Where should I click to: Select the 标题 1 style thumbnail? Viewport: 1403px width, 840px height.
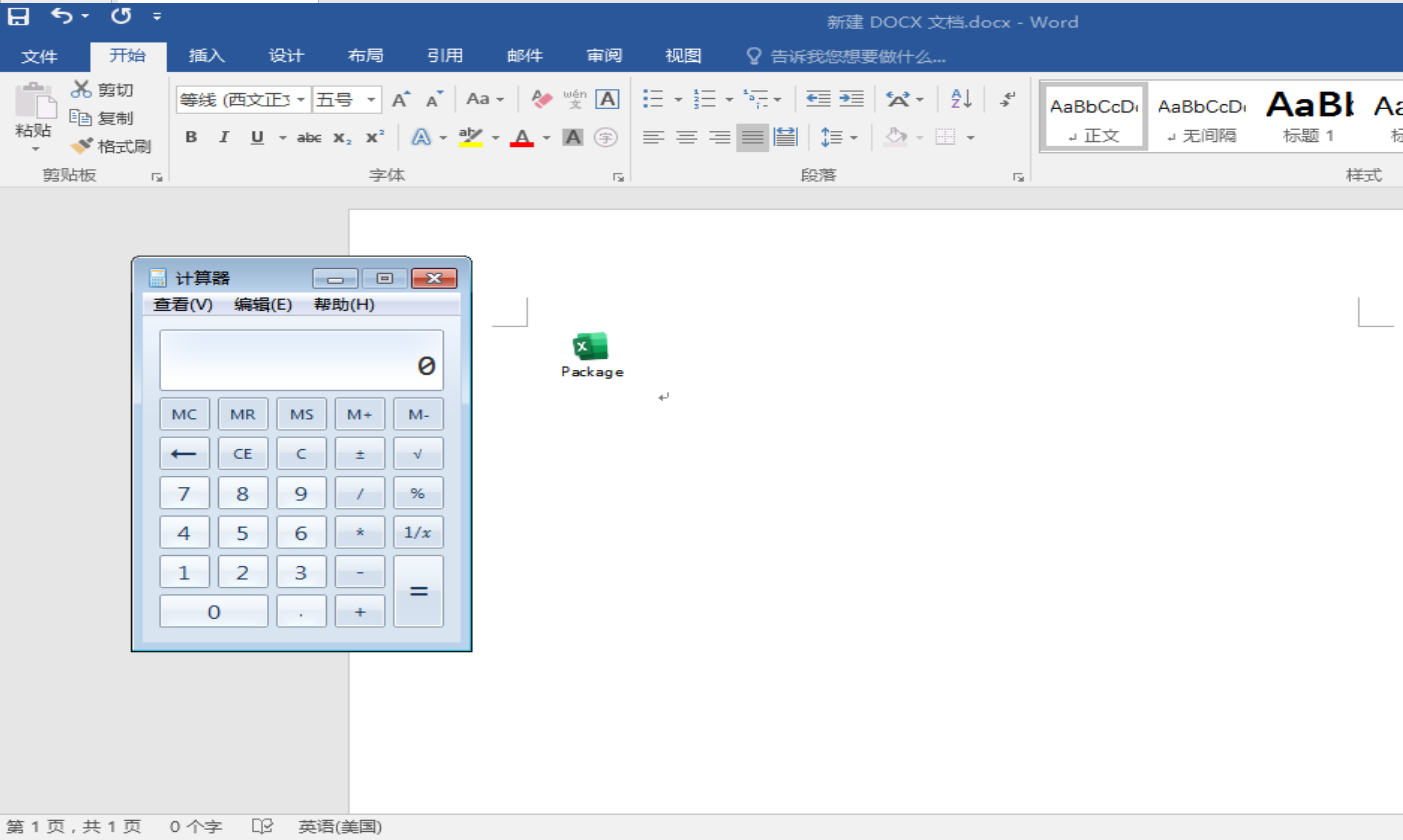1309,116
